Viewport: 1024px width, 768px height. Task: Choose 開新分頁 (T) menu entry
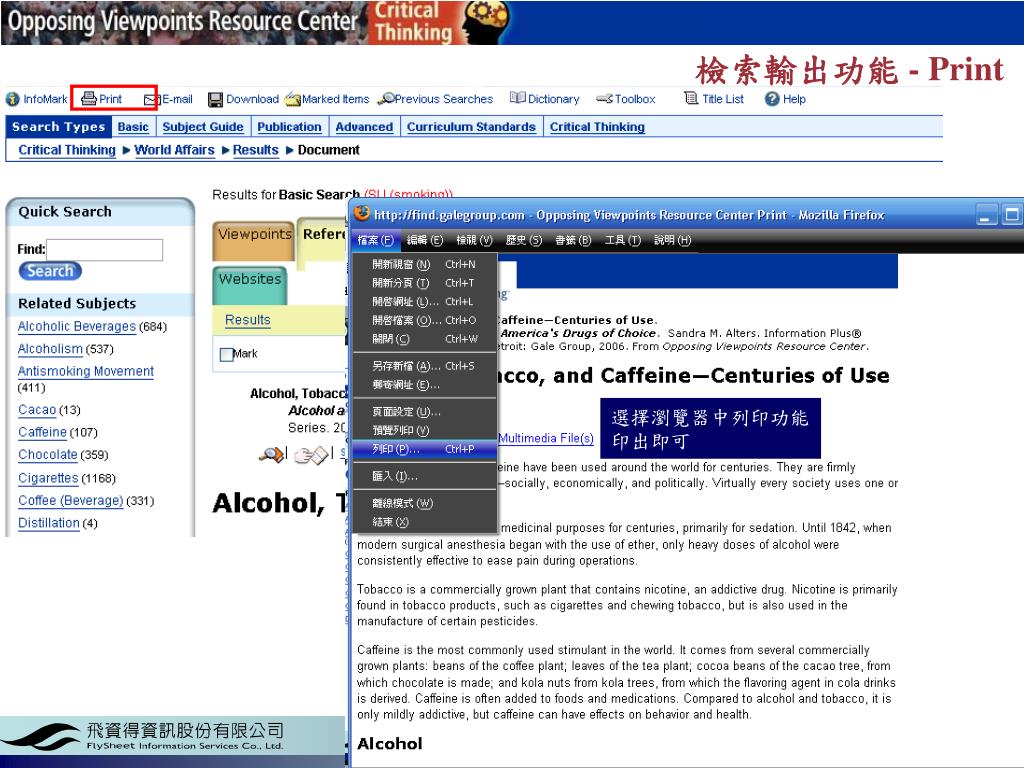[424, 283]
